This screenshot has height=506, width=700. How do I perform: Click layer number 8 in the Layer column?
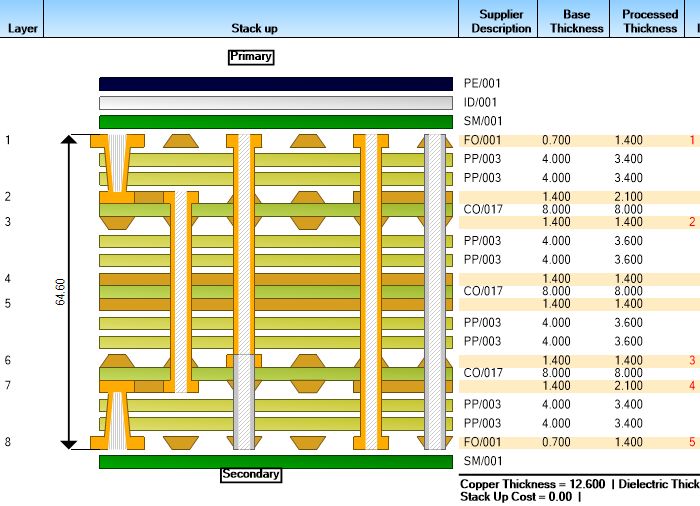pos(8,442)
